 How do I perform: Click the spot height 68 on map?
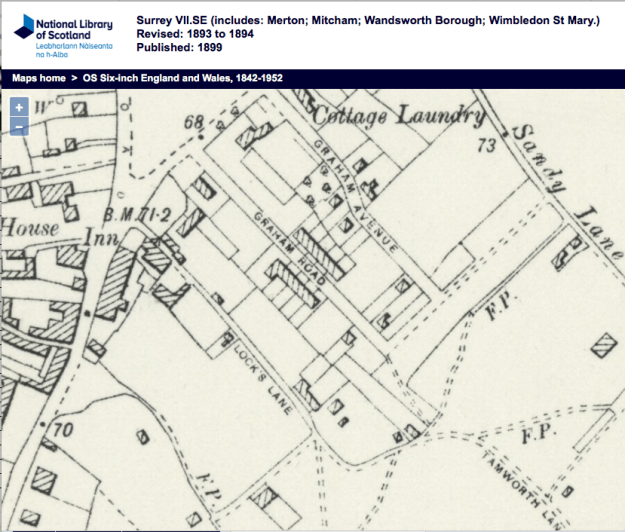(193, 123)
